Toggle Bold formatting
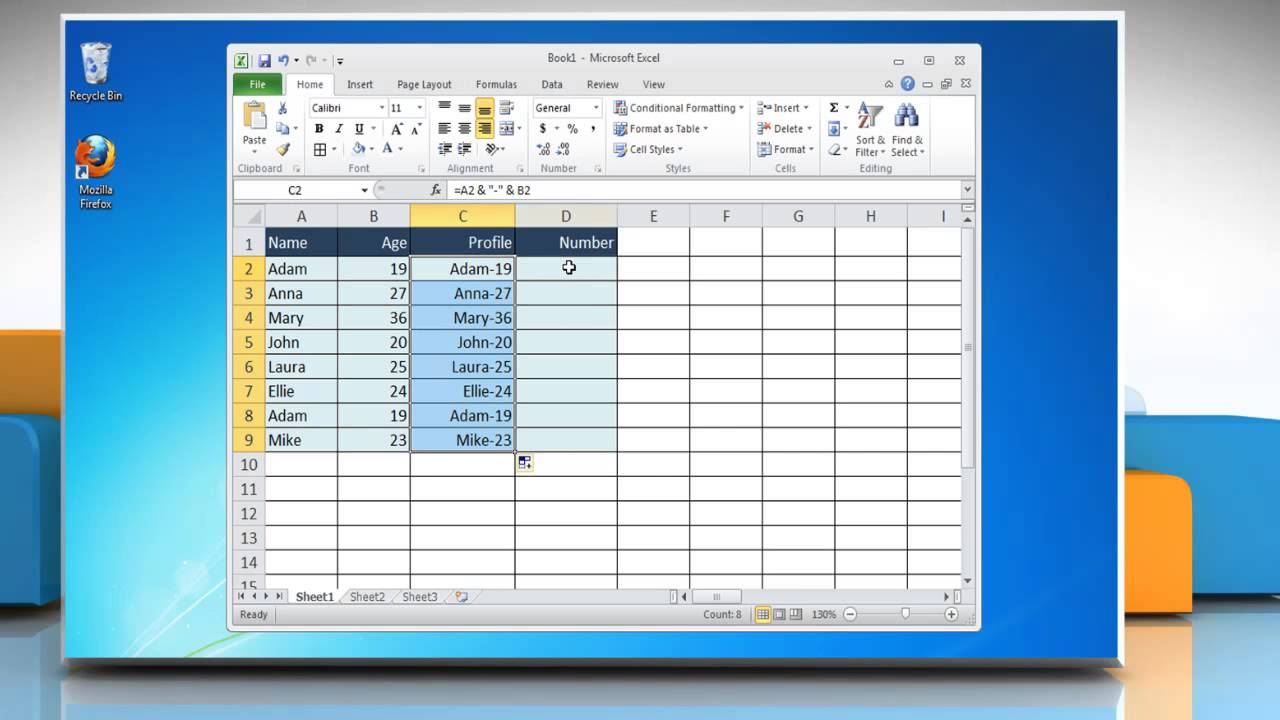This screenshot has height=720, width=1280. [319, 129]
